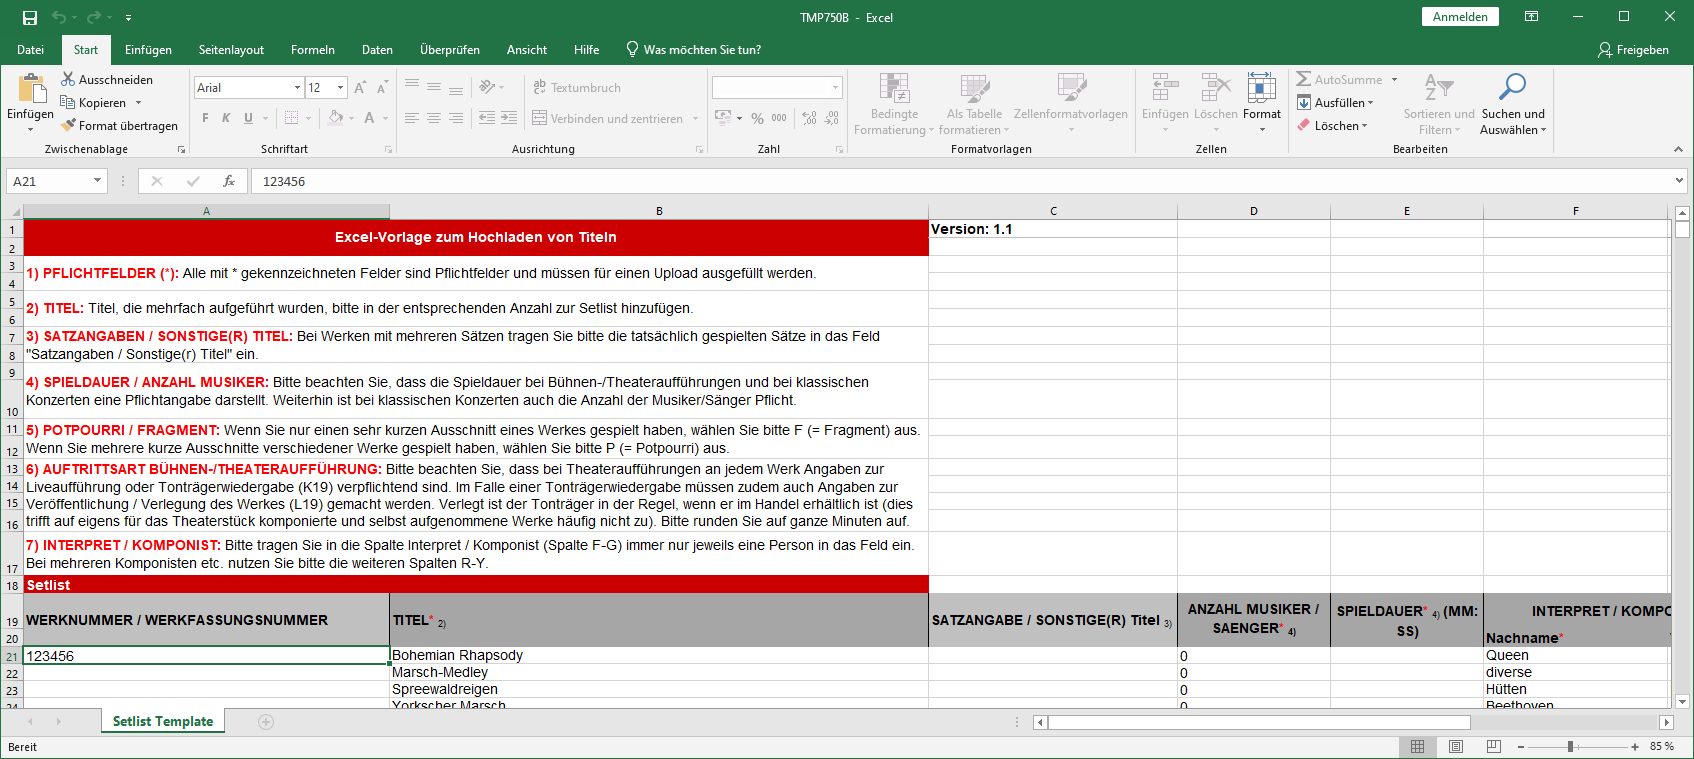Apply percent style format

click(757, 118)
